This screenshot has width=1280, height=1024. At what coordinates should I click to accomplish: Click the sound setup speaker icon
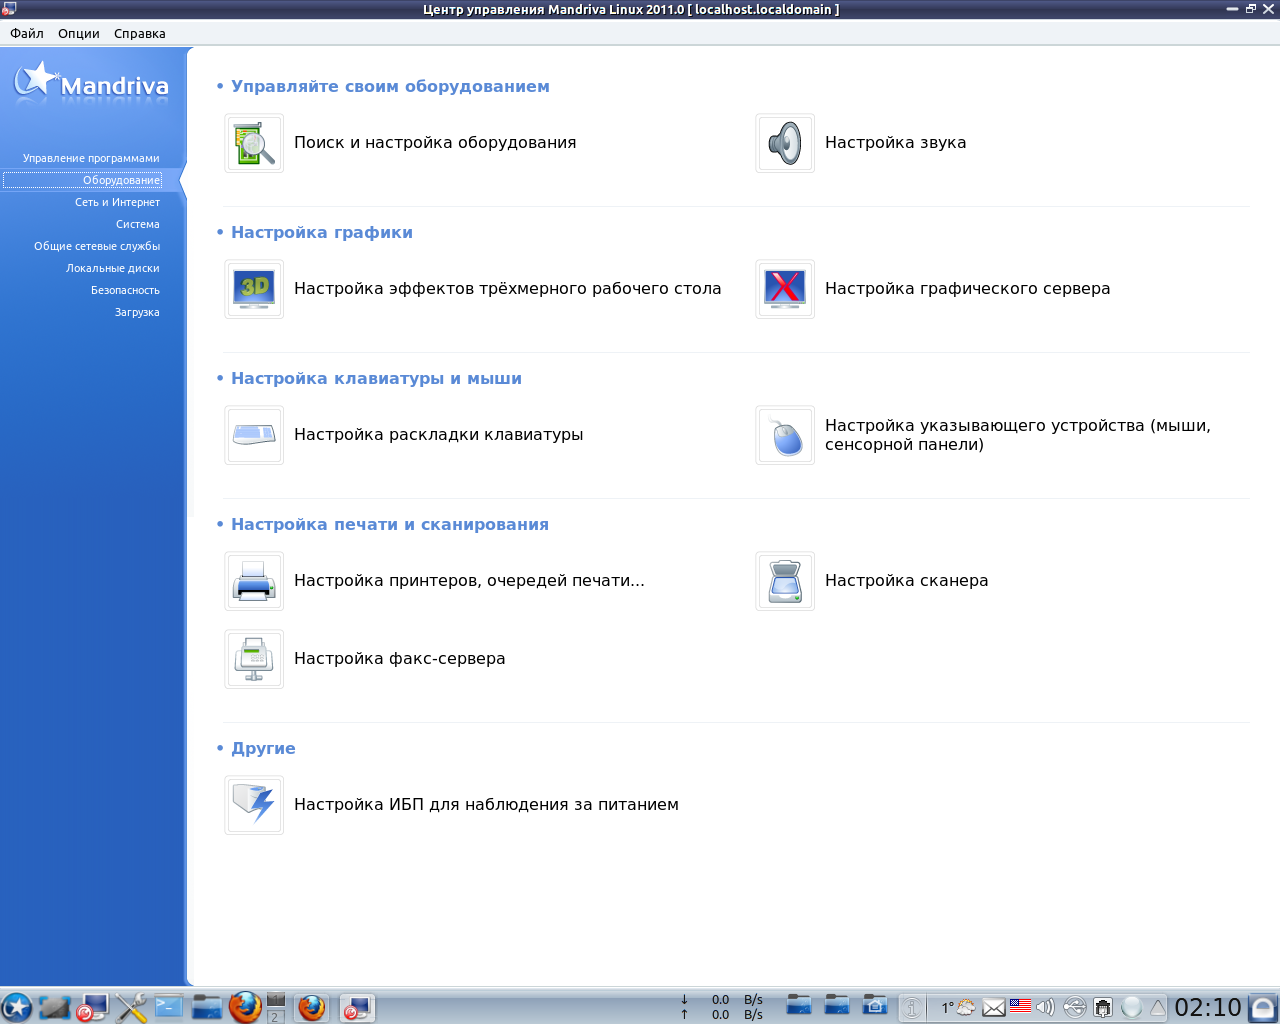tap(785, 143)
